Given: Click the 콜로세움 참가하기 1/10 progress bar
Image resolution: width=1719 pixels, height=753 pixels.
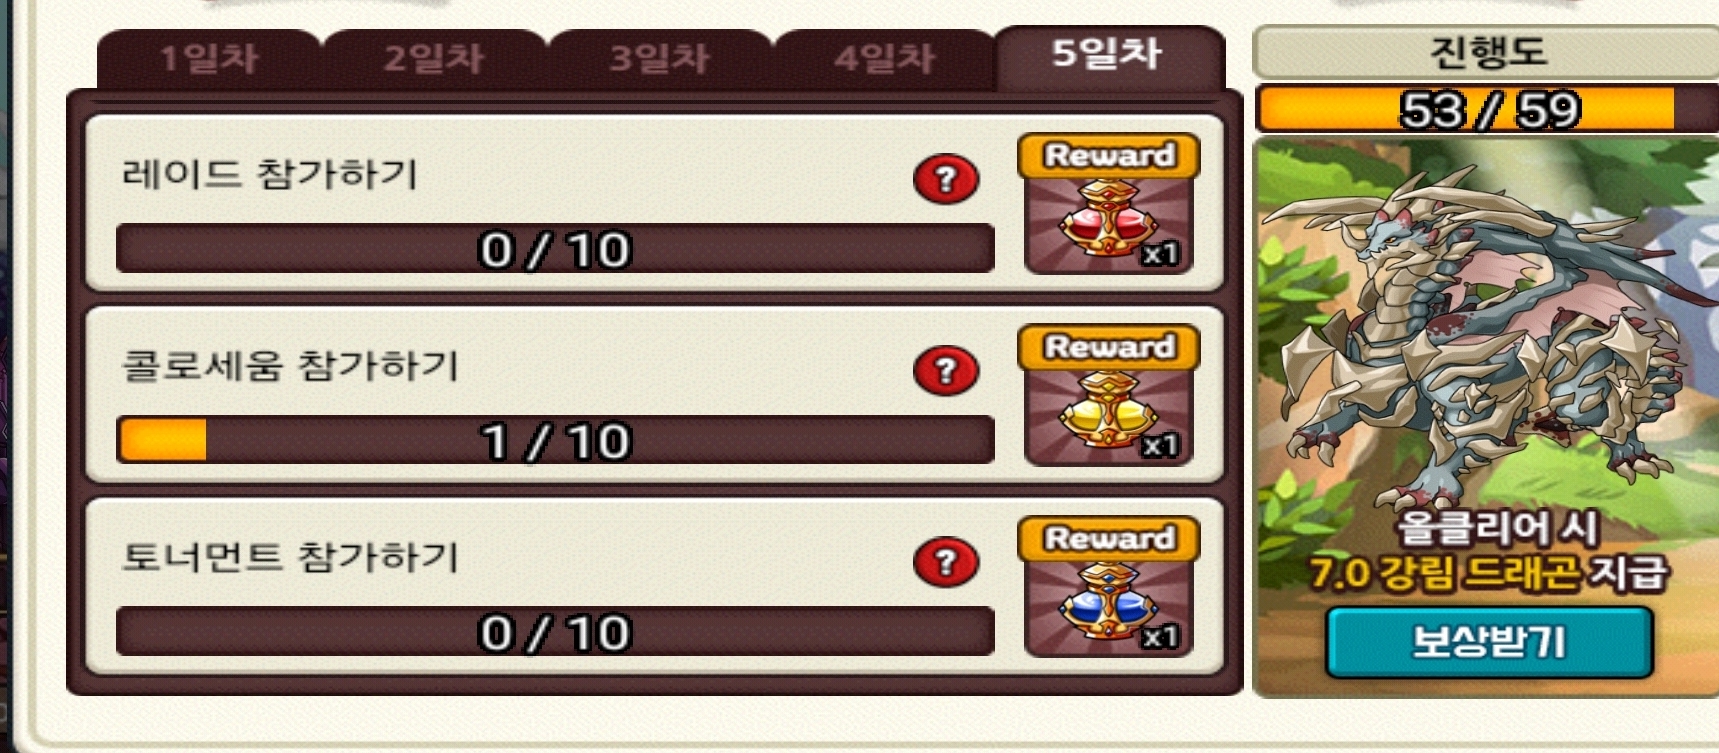Looking at the screenshot, I should [555, 440].
